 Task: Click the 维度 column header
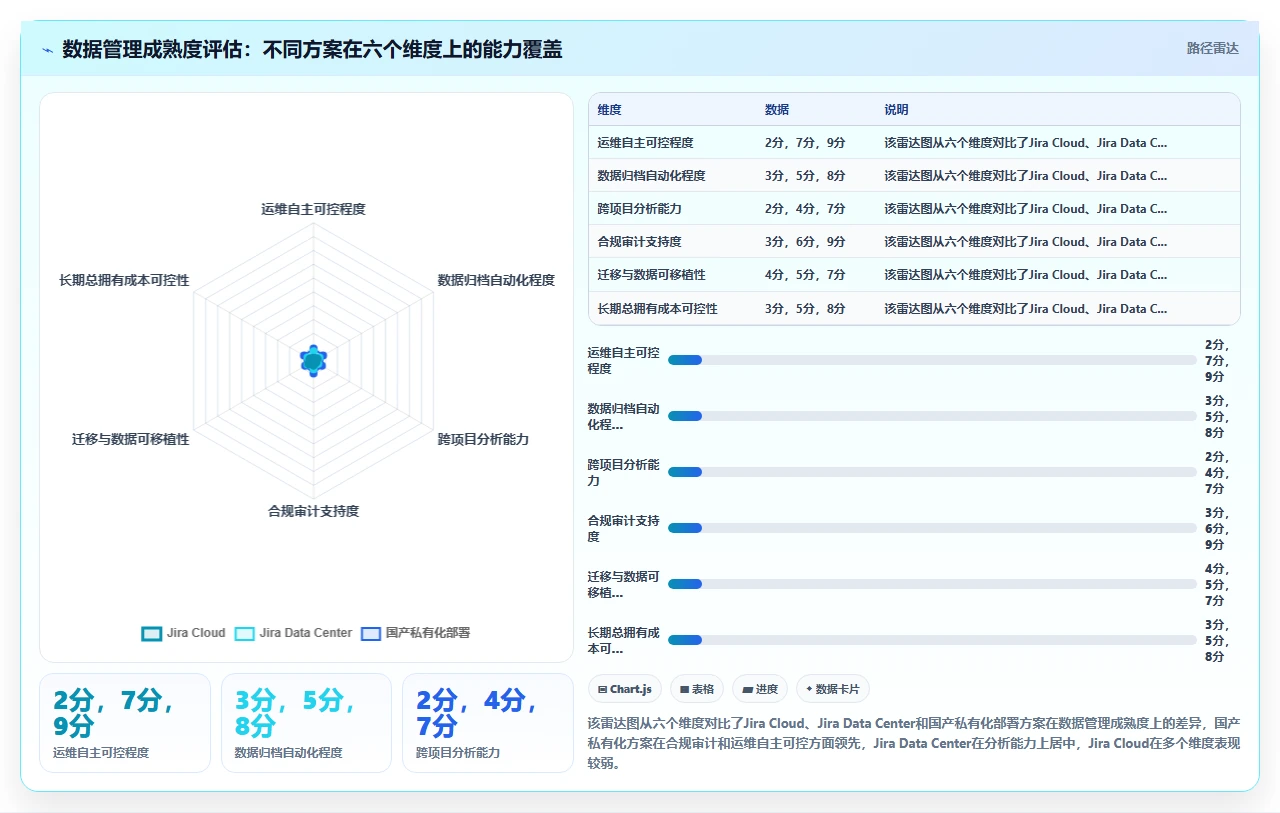pos(610,110)
